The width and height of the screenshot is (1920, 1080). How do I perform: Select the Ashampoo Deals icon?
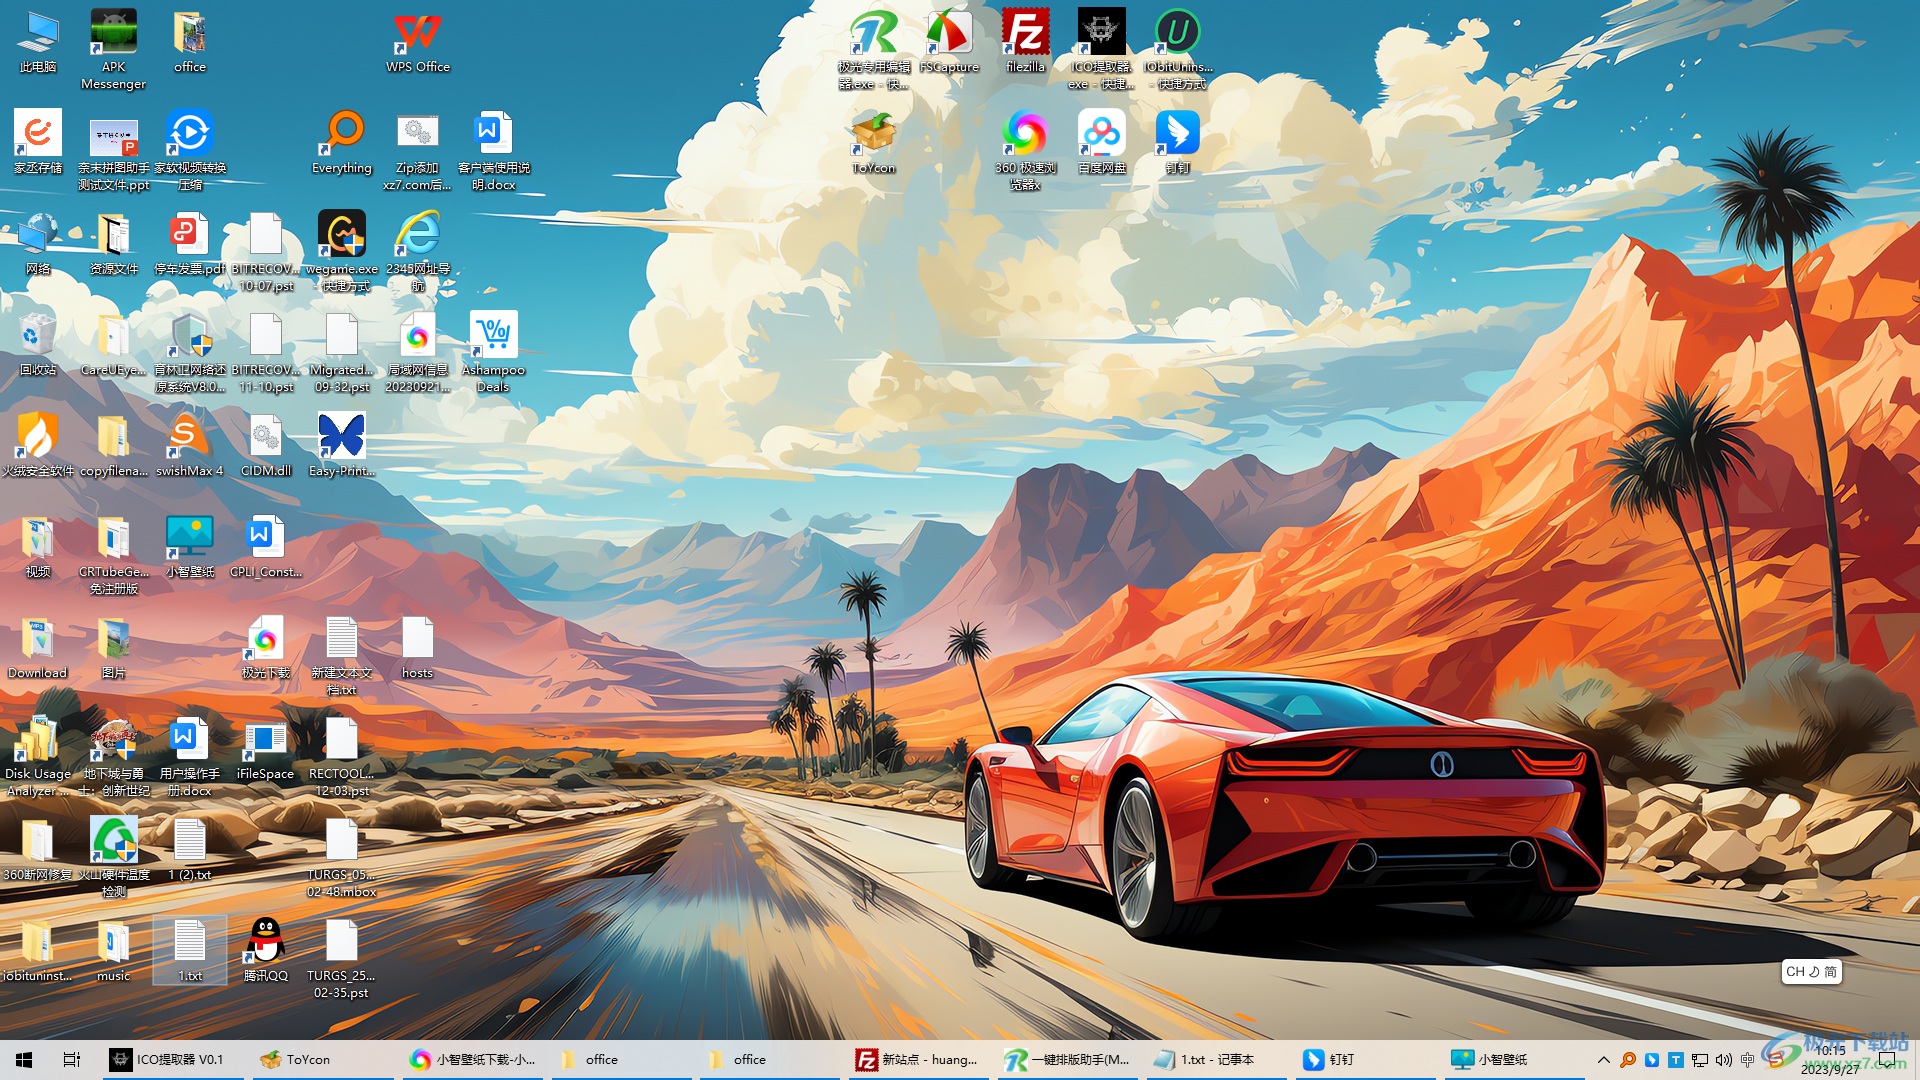pos(493,351)
